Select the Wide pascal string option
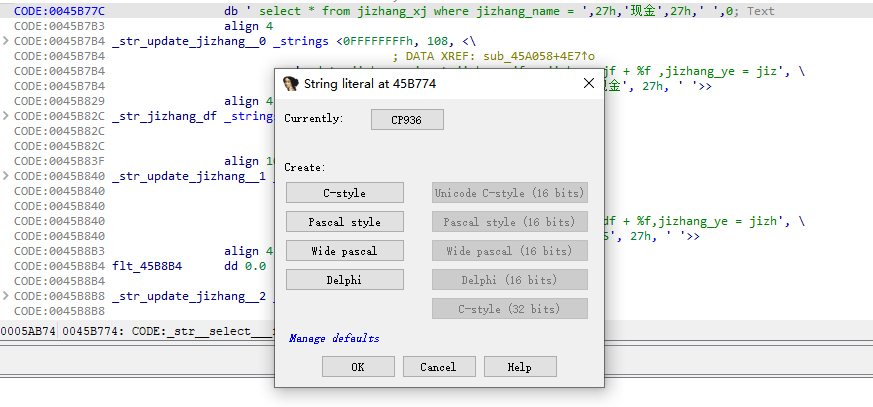873x407 pixels. pyautogui.click(x=345, y=251)
